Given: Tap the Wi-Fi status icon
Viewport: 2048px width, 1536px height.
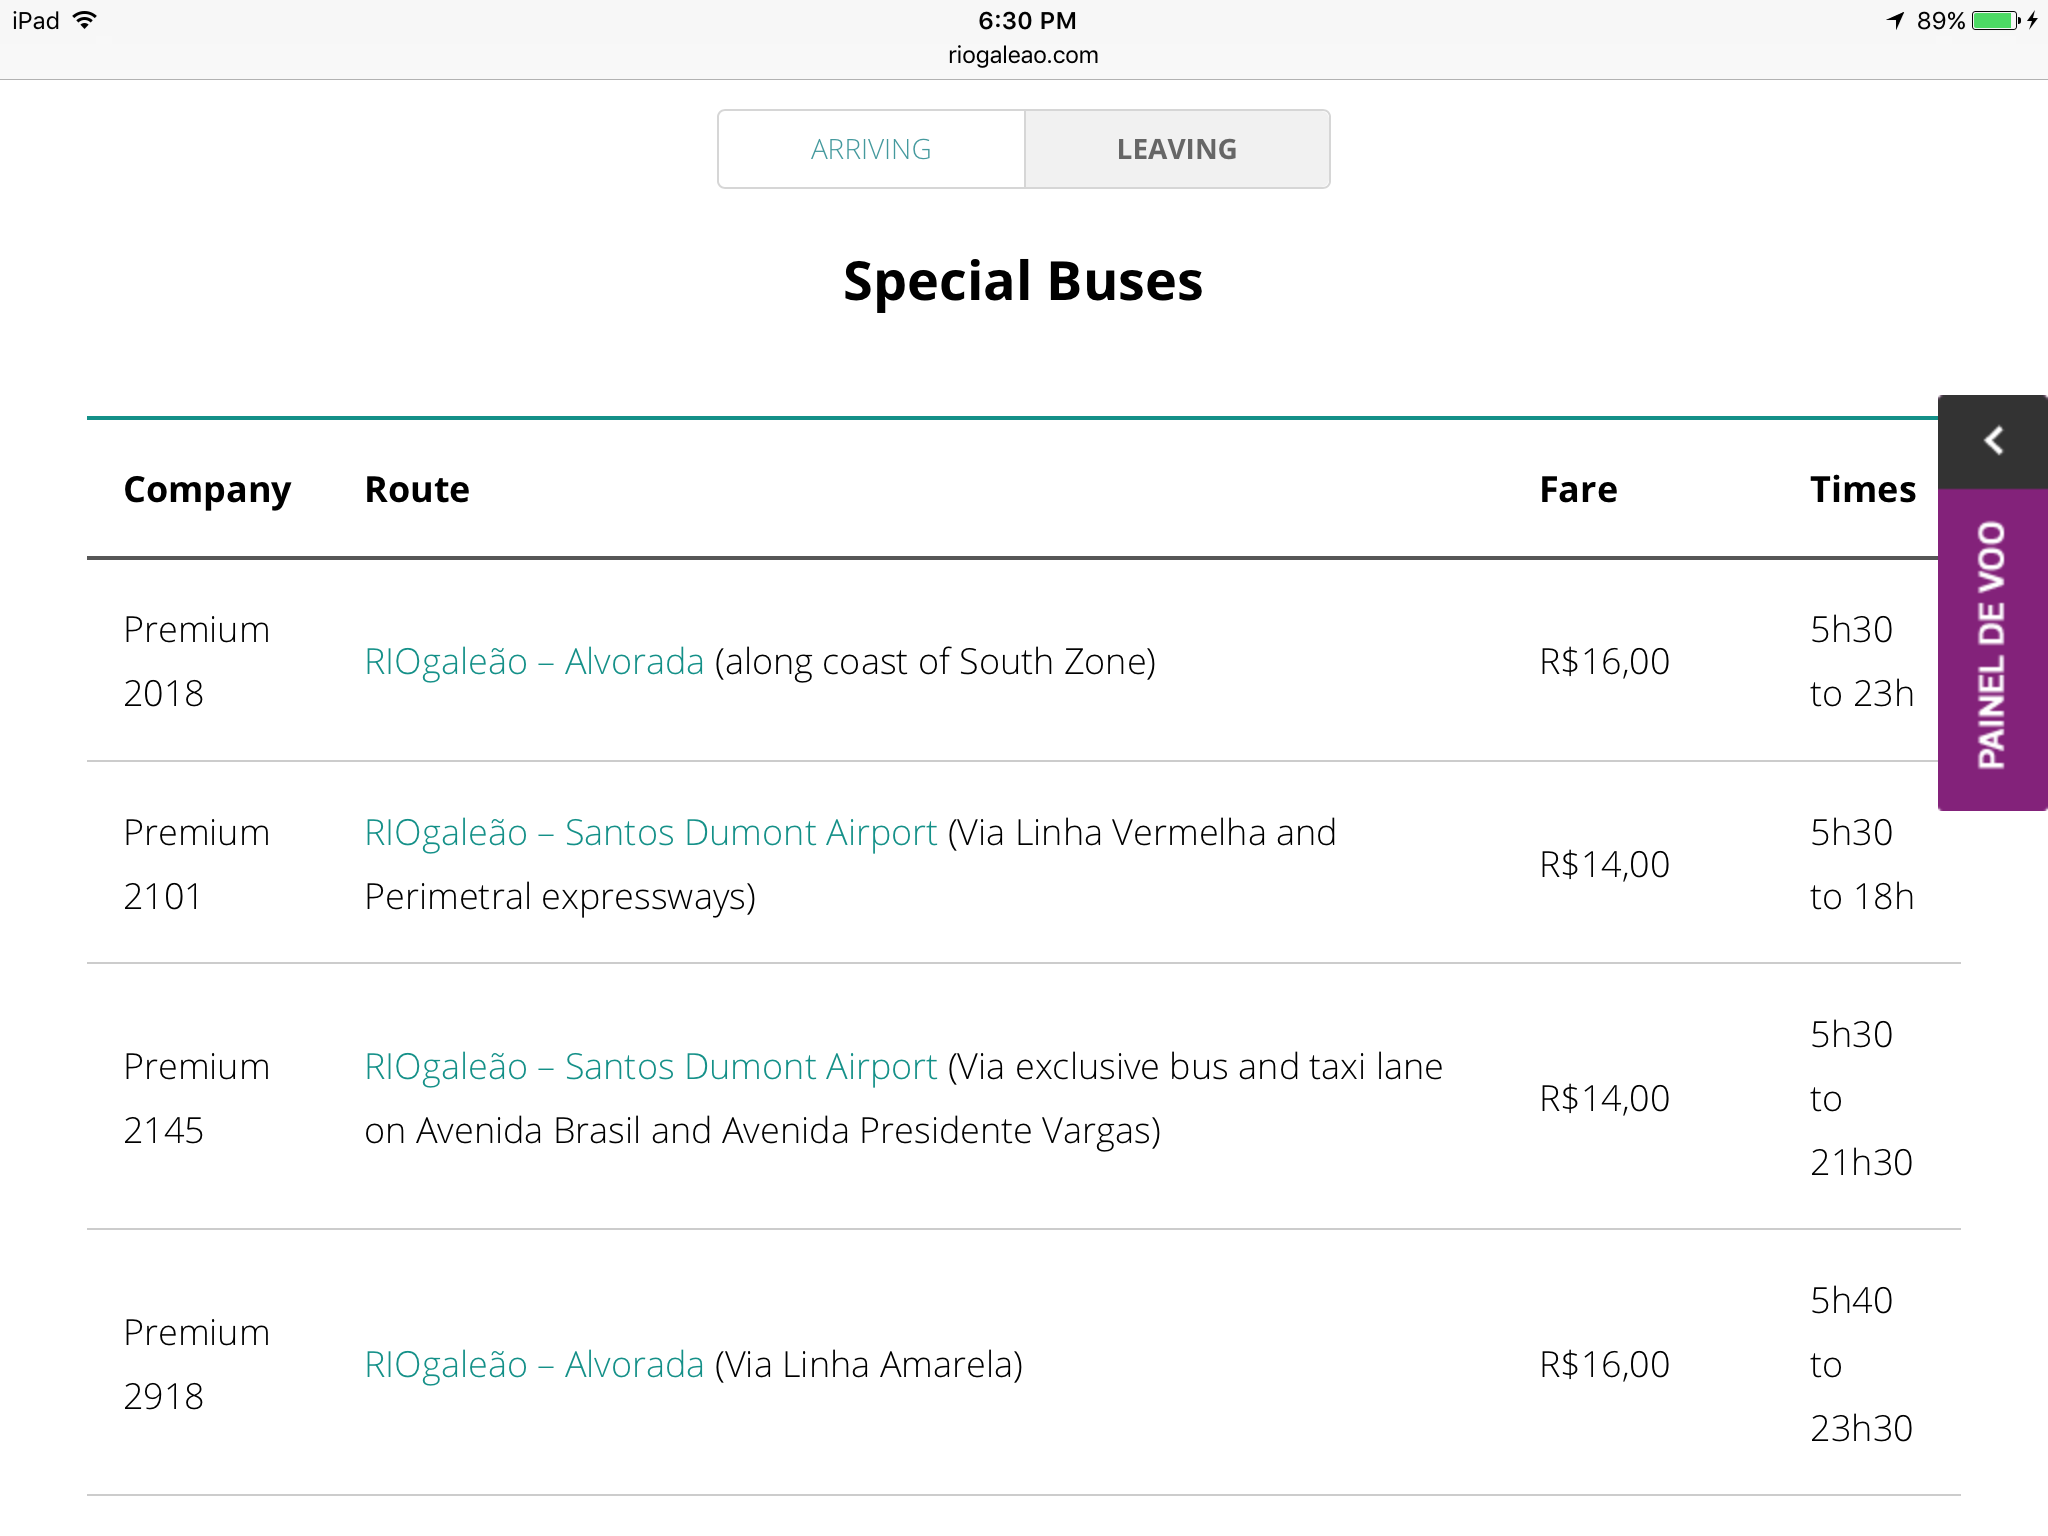Looking at the screenshot, I should [85, 20].
